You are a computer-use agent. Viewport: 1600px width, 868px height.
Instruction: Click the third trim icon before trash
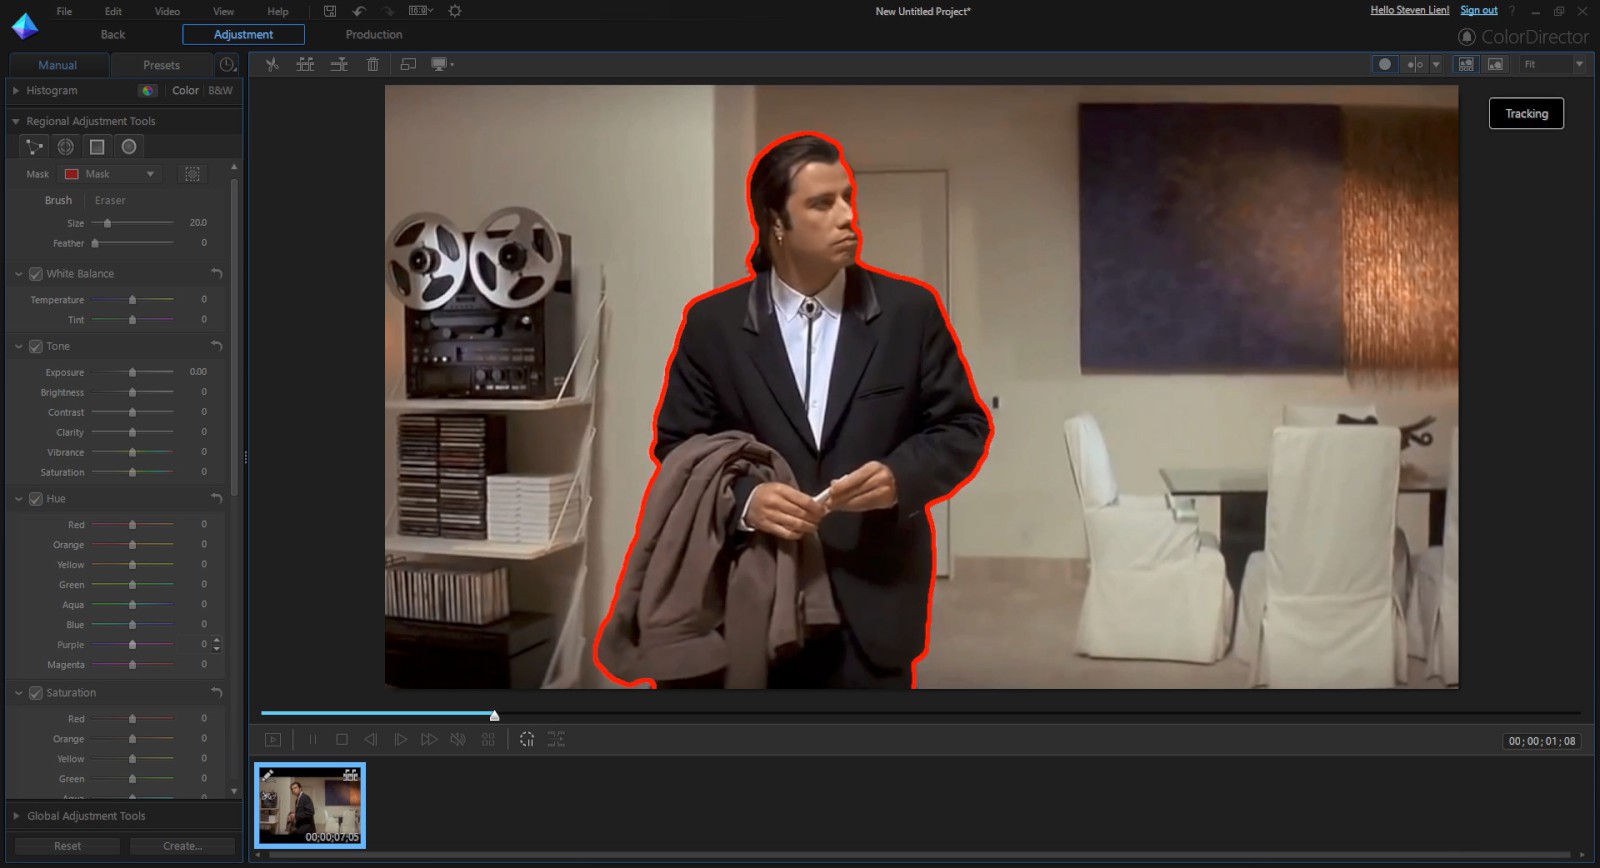click(339, 64)
